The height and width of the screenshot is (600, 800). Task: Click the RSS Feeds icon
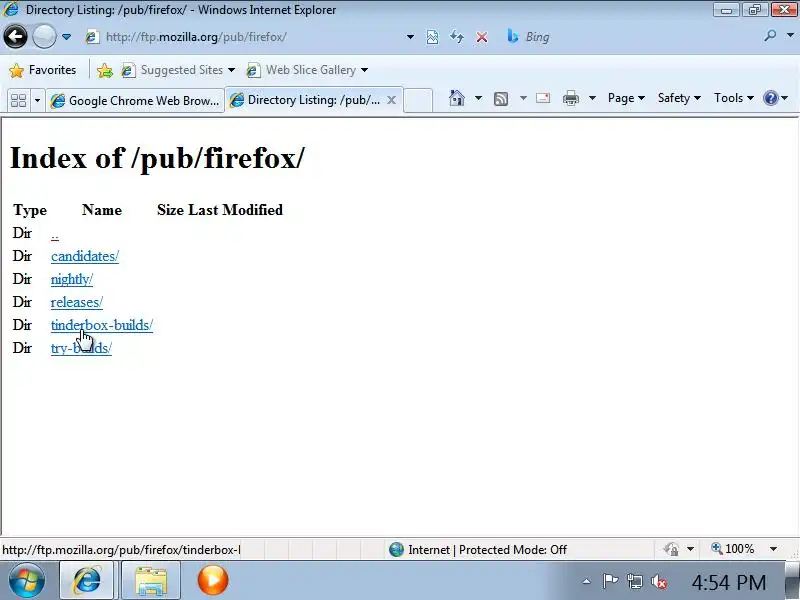501,98
